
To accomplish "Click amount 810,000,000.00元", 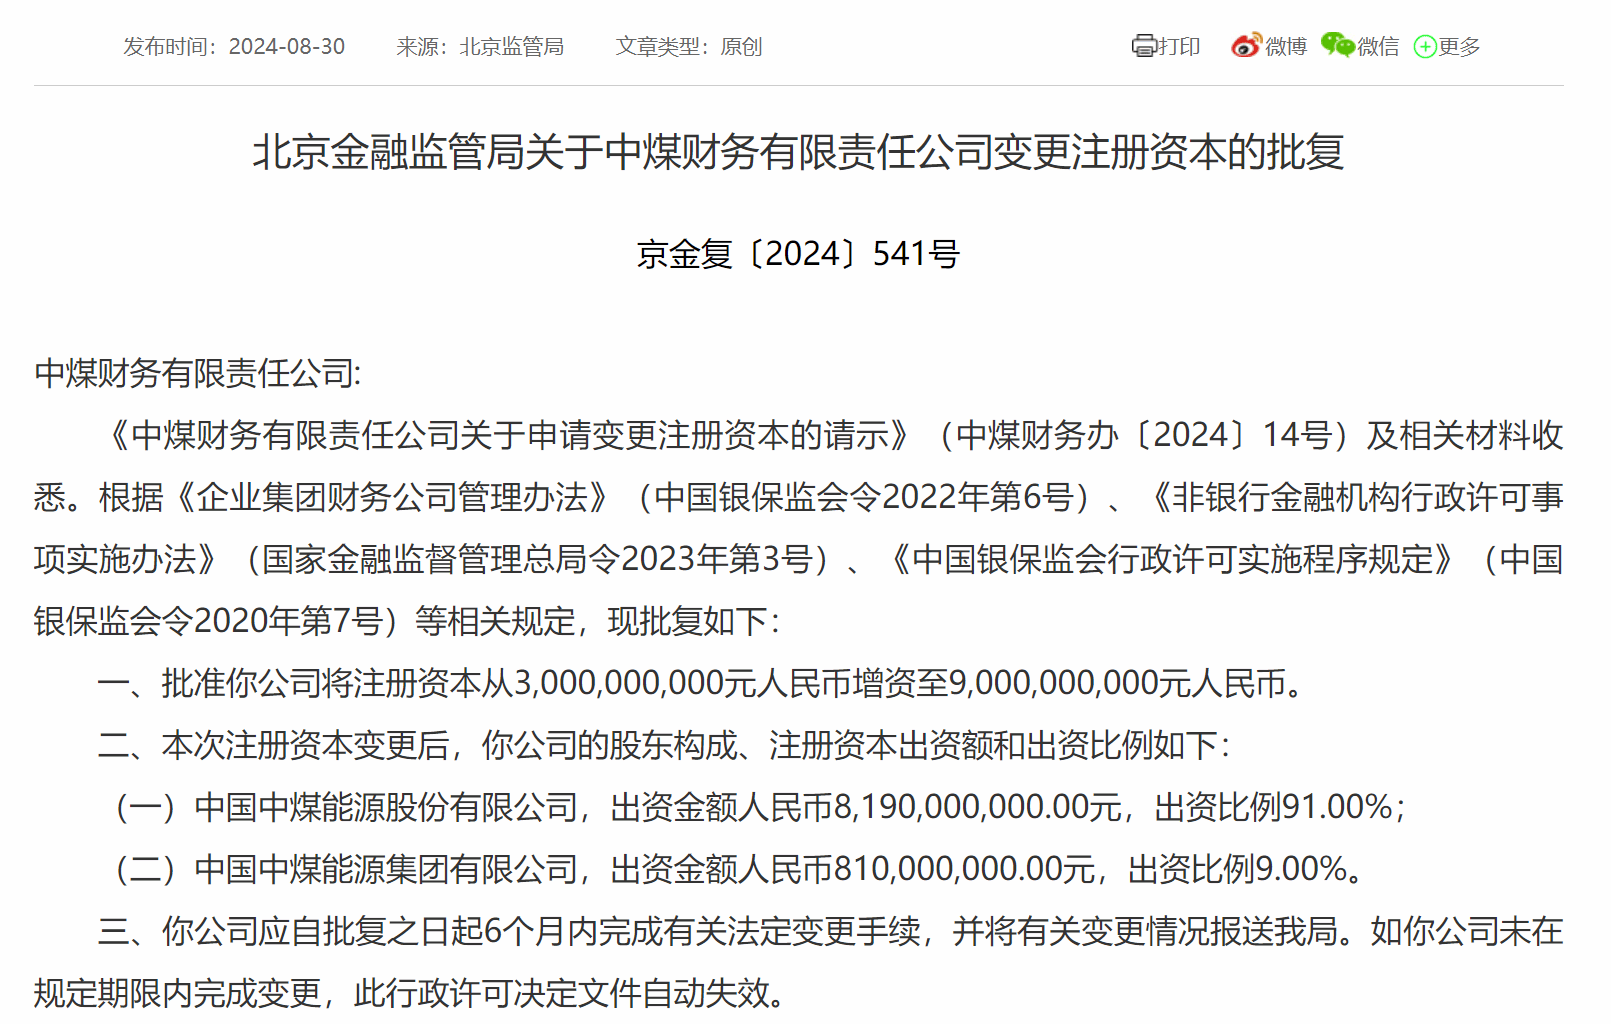I will [965, 869].
